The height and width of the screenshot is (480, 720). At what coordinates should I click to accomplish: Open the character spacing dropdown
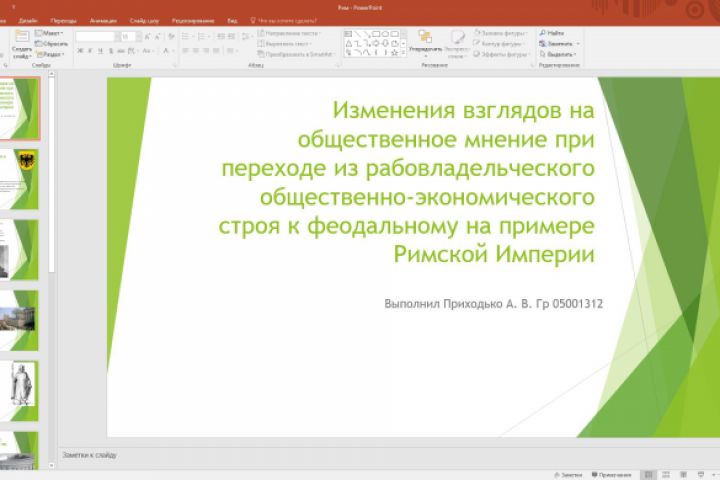coord(133,51)
